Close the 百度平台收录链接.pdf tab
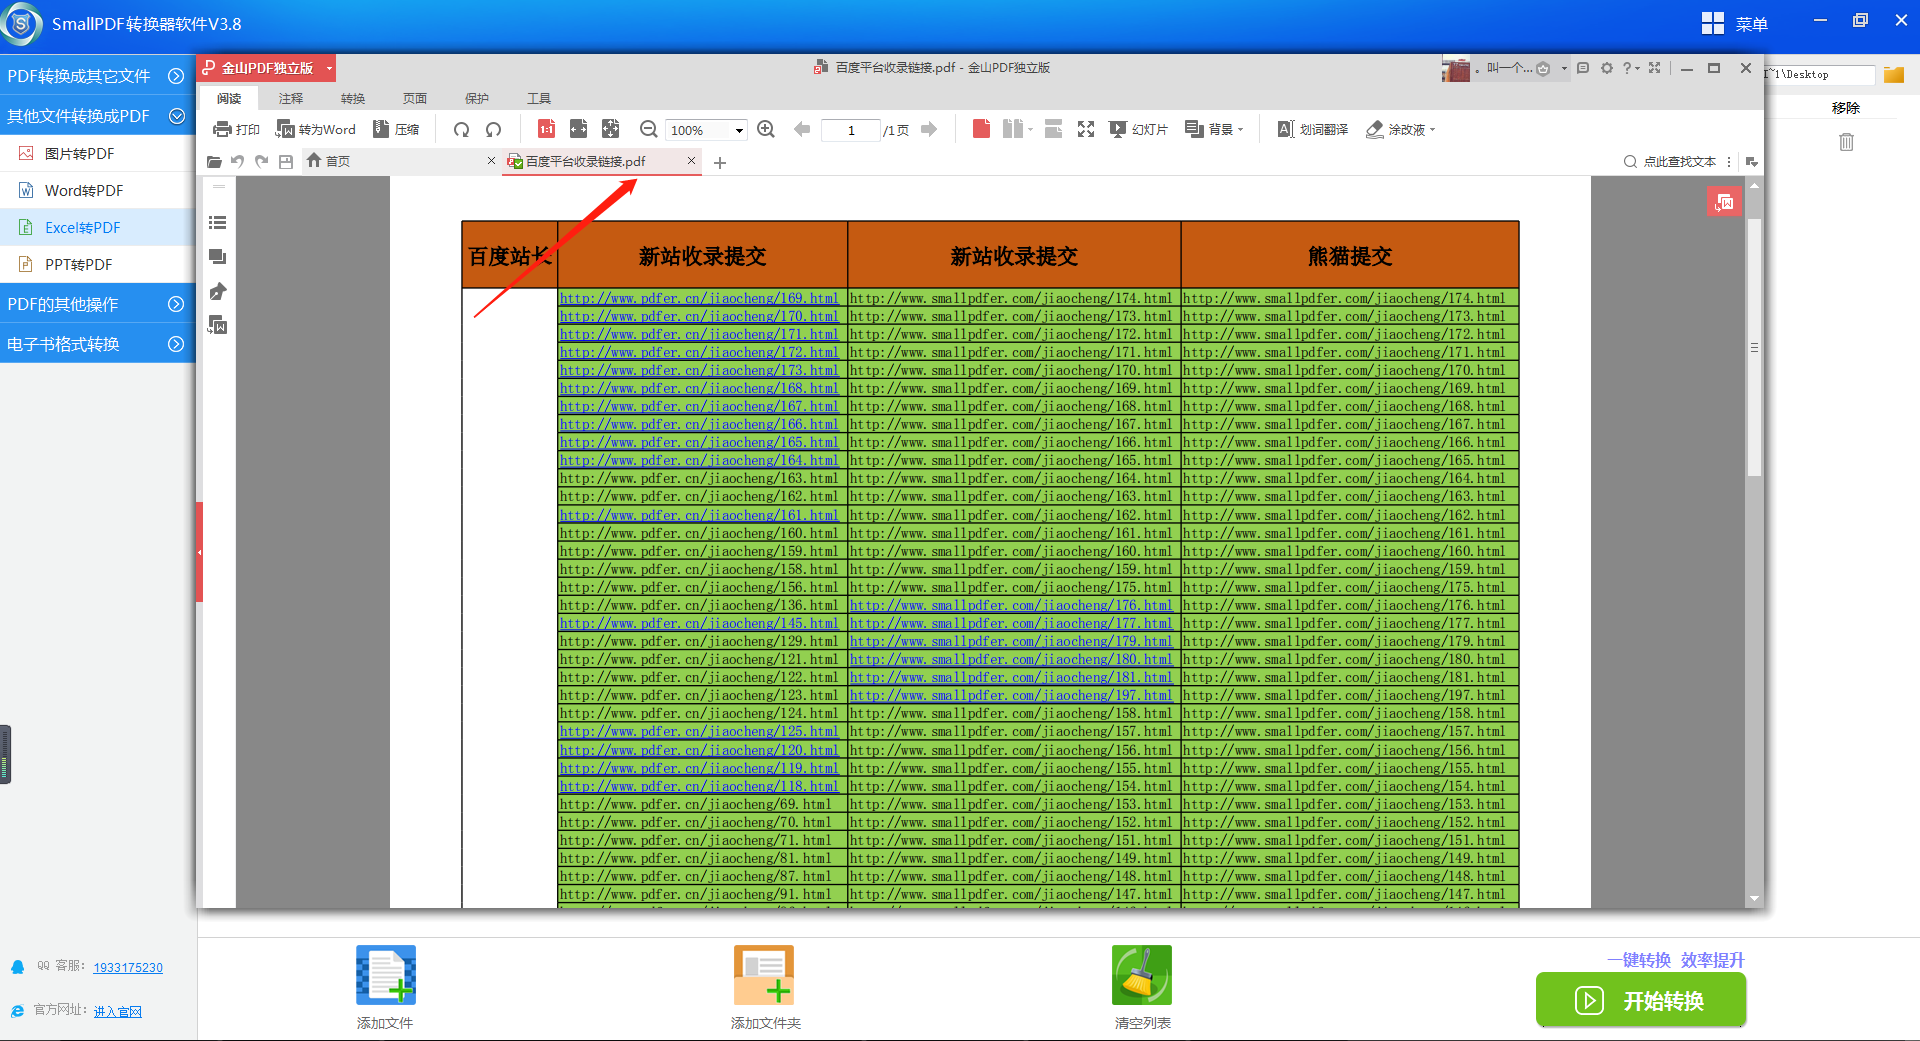The image size is (1920, 1041). click(x=691, y=160)
